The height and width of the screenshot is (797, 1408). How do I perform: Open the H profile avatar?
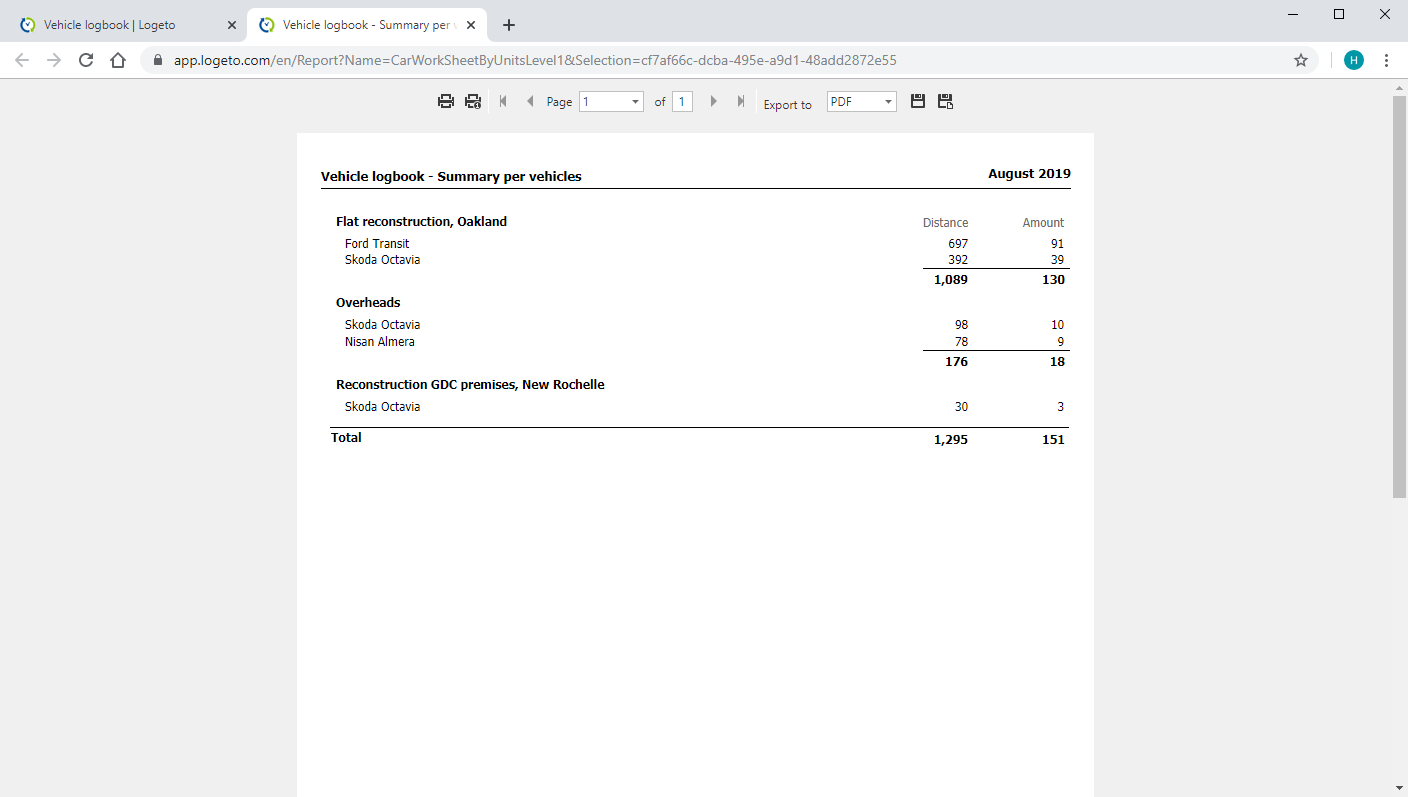click(x=1354, y=60)
